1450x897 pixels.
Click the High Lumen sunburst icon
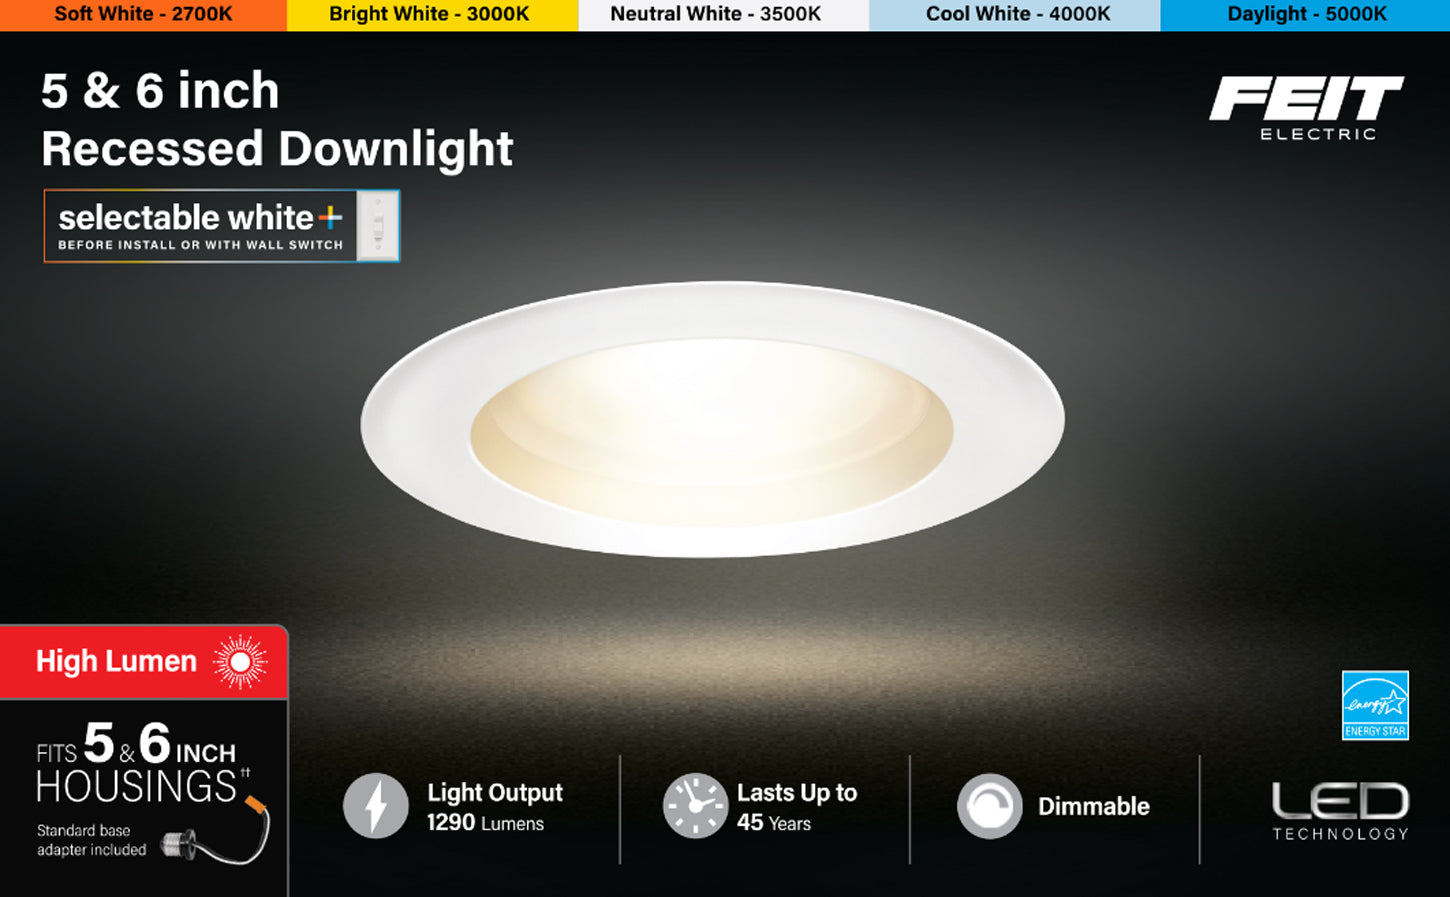[240, 662]
